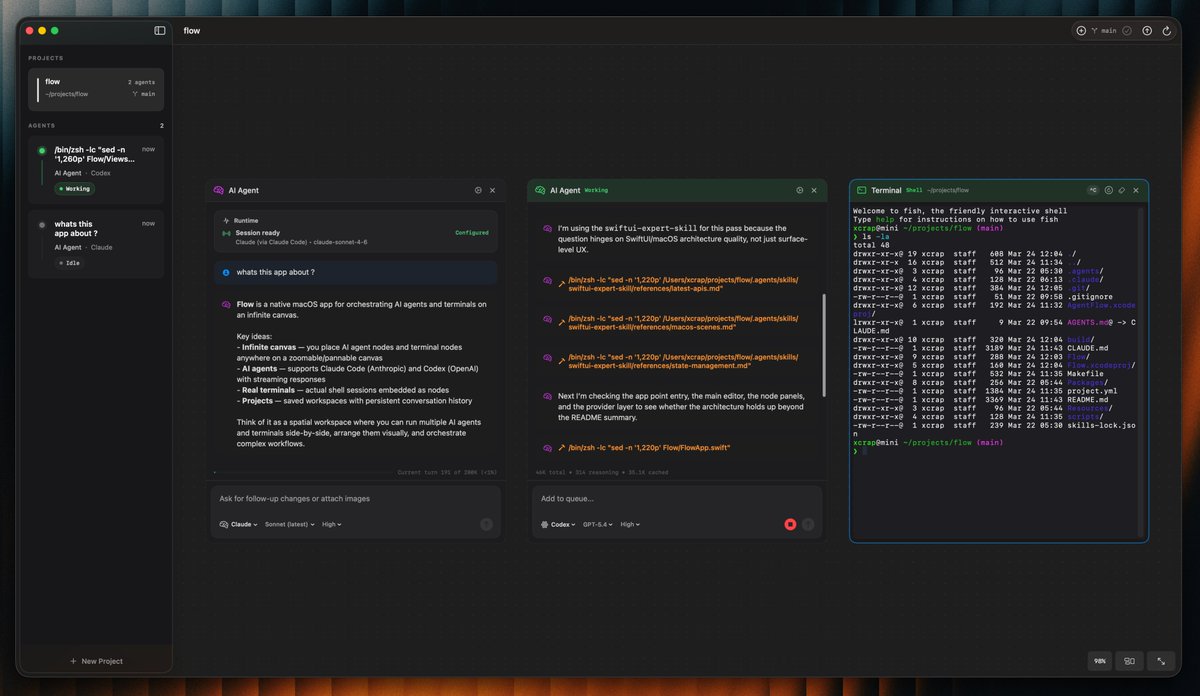
Task: Click the layout arrange icon at the bottom right
Action: [x=1130, y=661]
